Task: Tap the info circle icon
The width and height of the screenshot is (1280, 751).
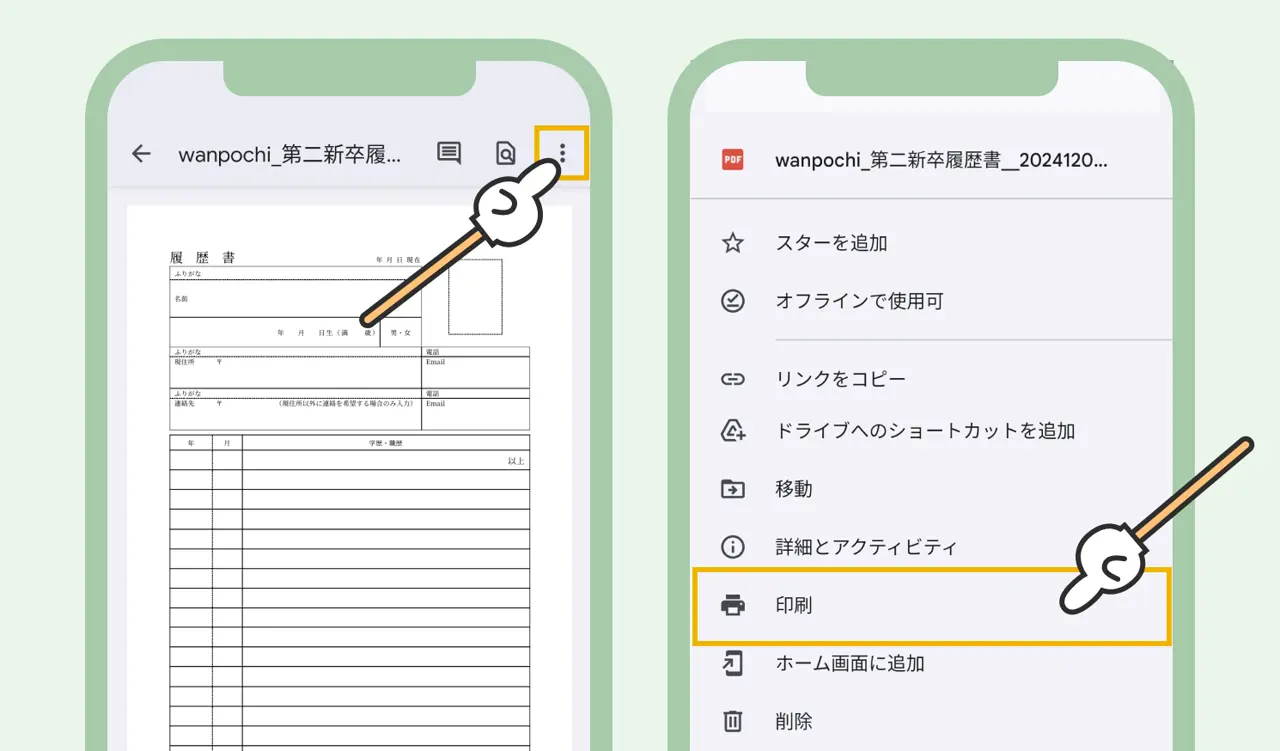Action: [x=733, y=547]
